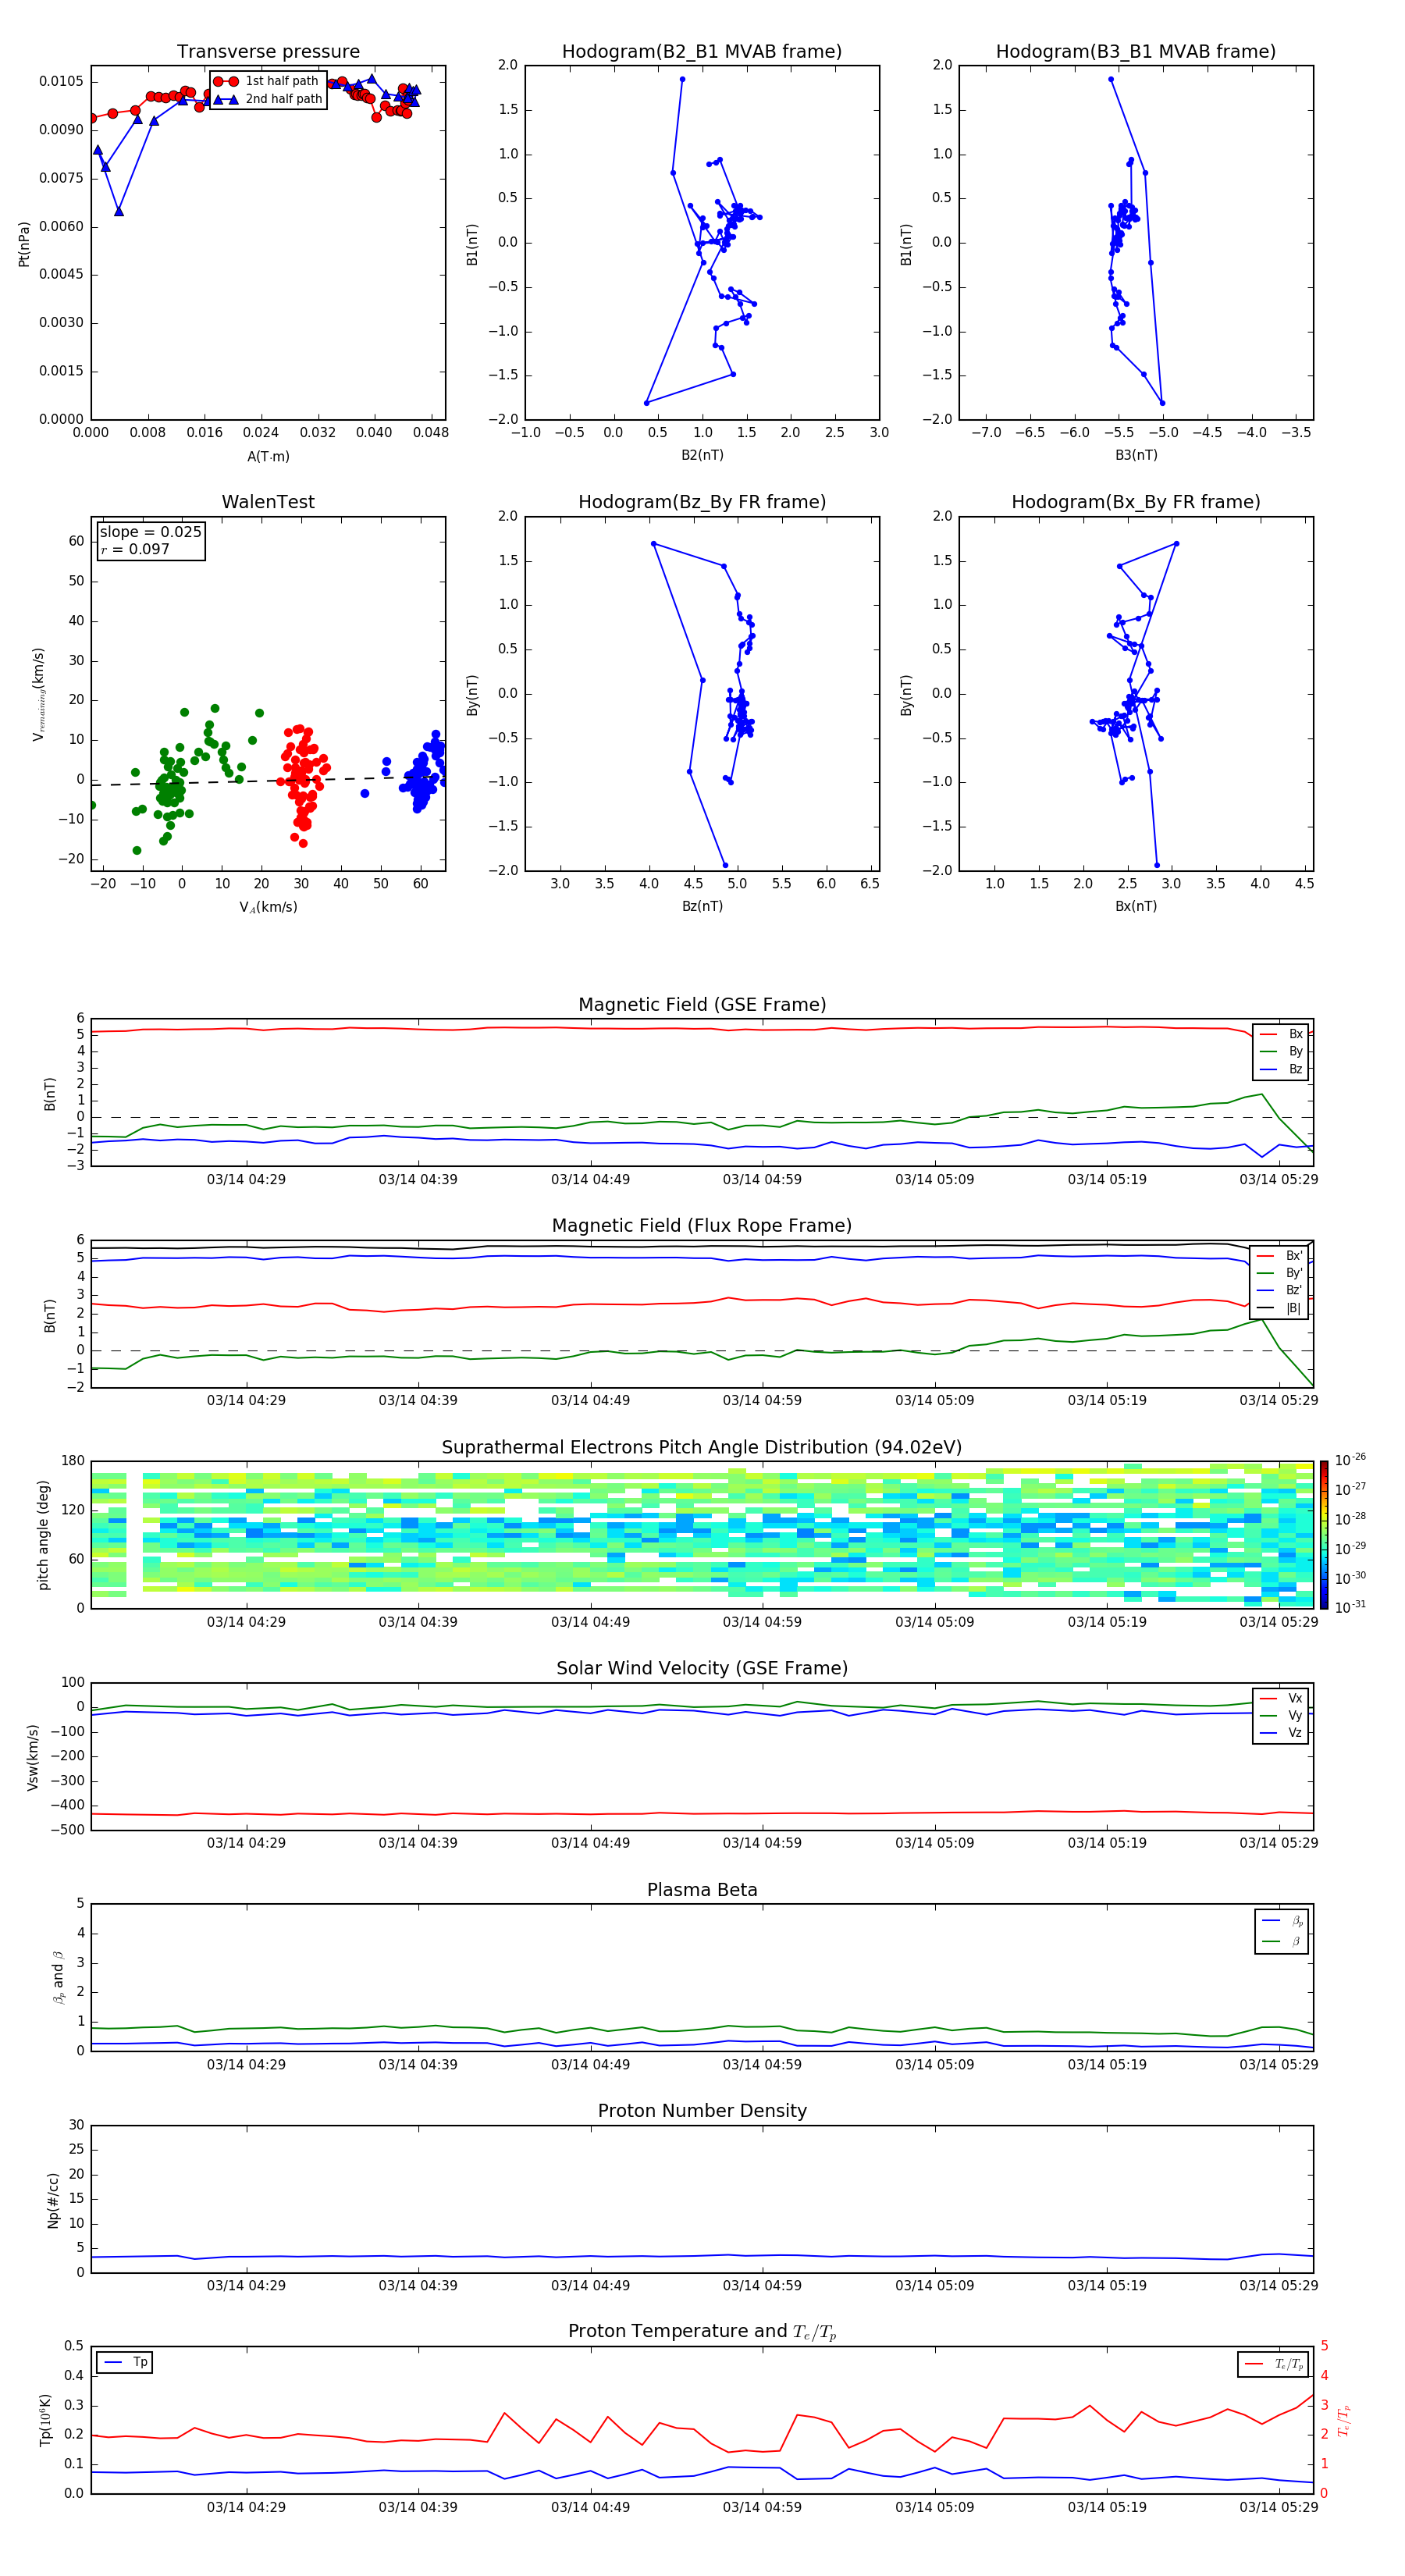Click the "Np(#/cc)" y-axis label

point(53,2200)
